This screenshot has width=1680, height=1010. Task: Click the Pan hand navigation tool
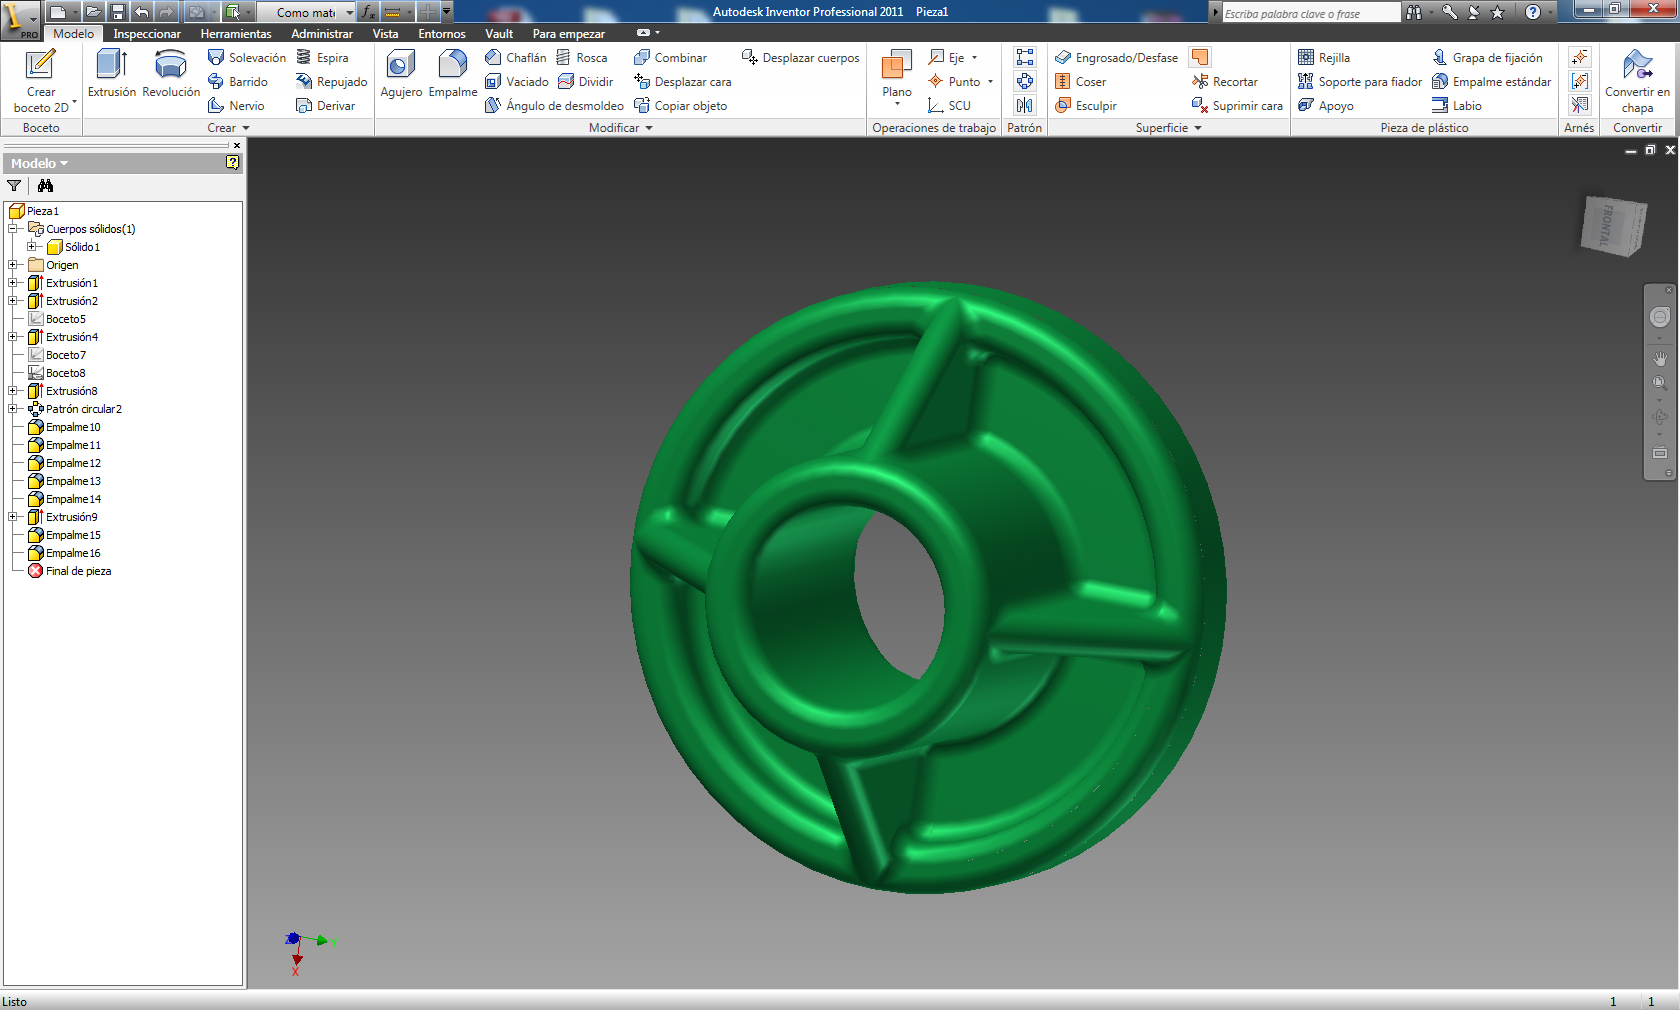click(1660, 358)
